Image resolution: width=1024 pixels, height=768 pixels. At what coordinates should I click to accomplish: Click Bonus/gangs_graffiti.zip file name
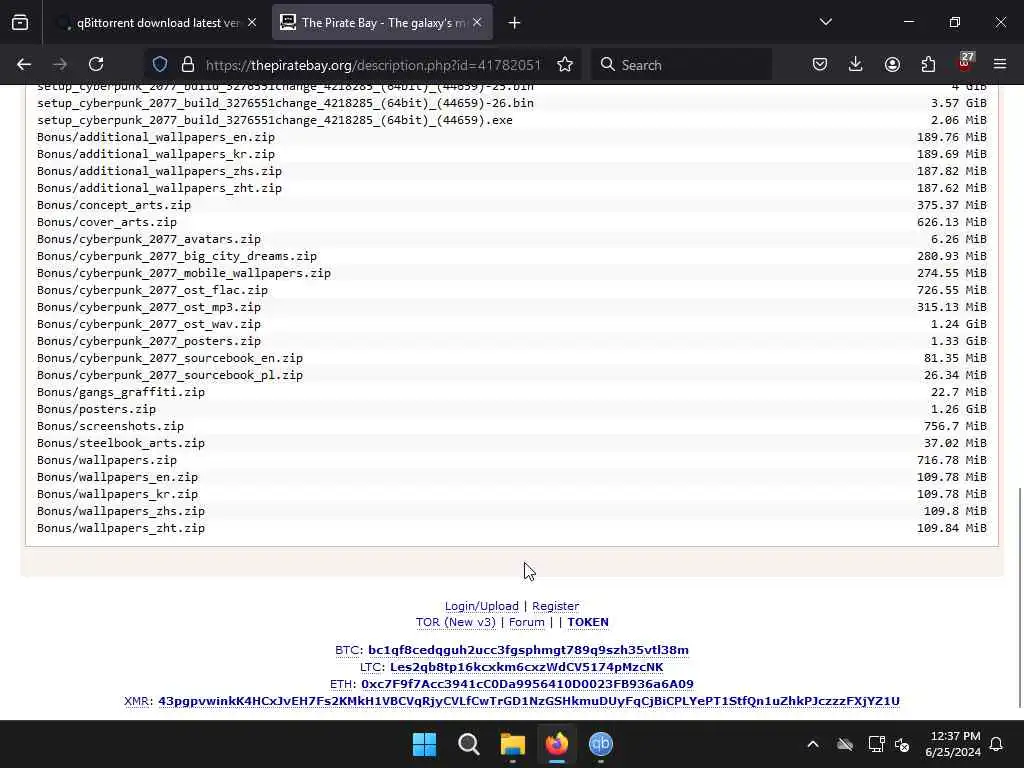[x=121, y=392]
